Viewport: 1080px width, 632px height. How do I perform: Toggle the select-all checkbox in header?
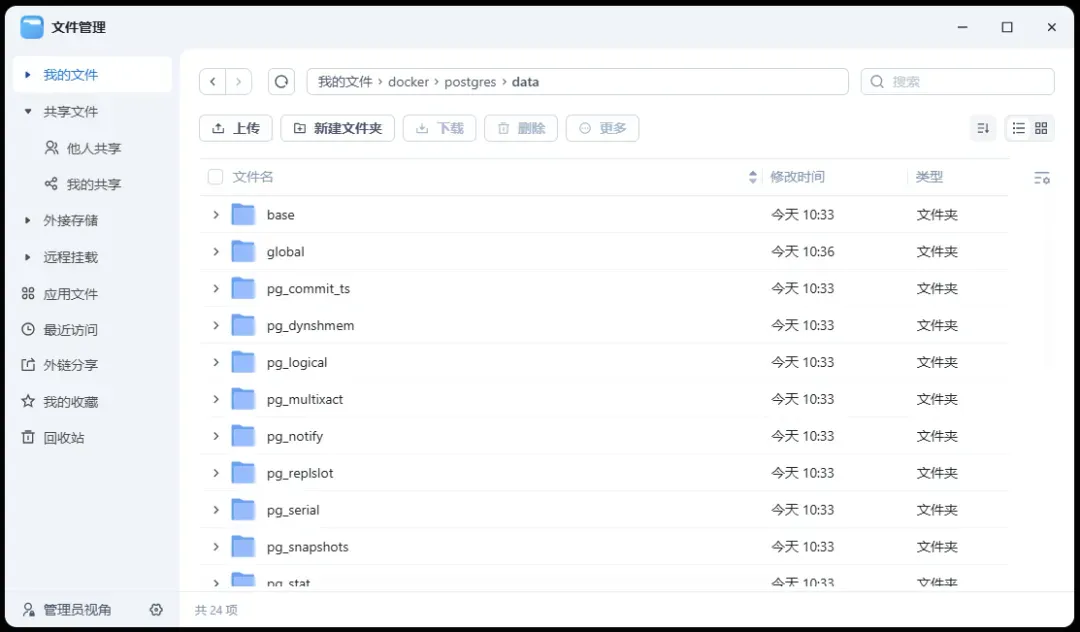(x=215, y=176)
